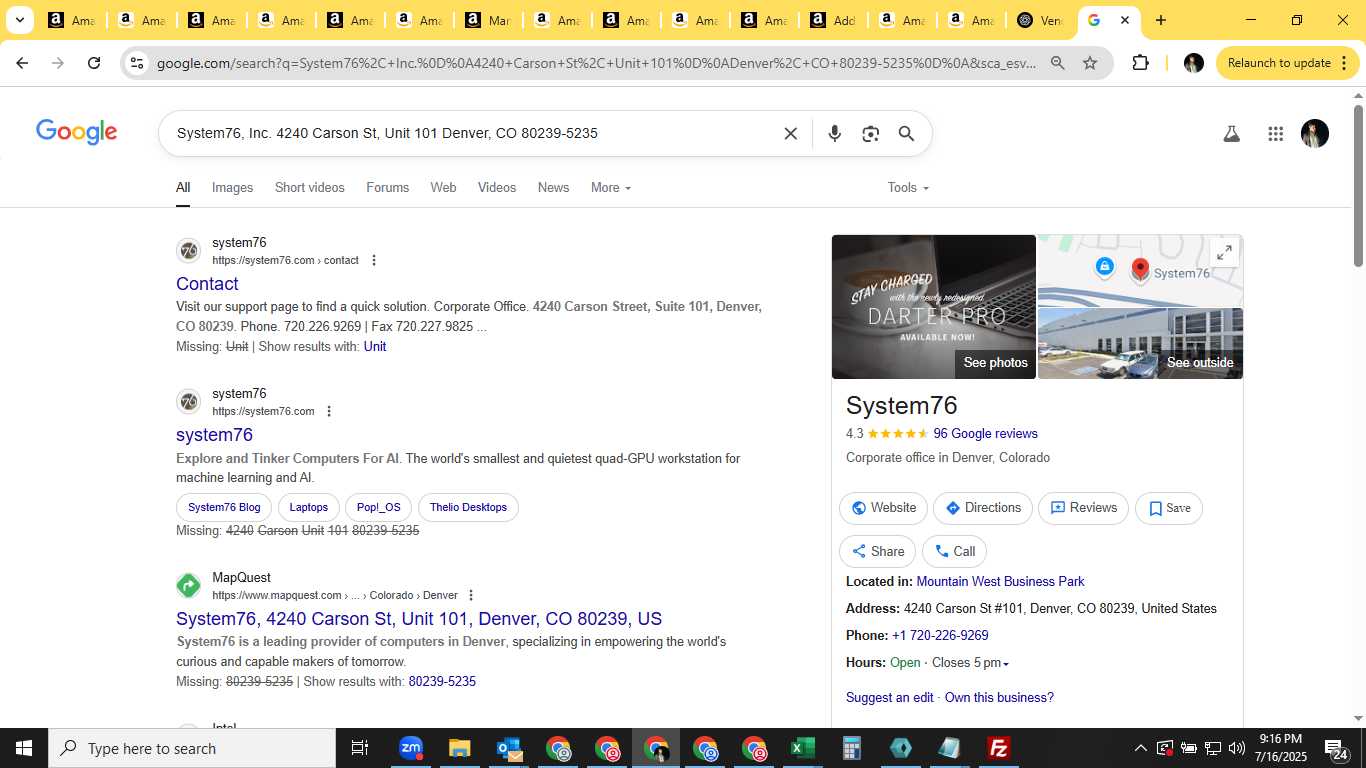Open Chrome profile avatar in toolbar
The width and height of the screenshot is (1366, 768).
point(1193,63)
